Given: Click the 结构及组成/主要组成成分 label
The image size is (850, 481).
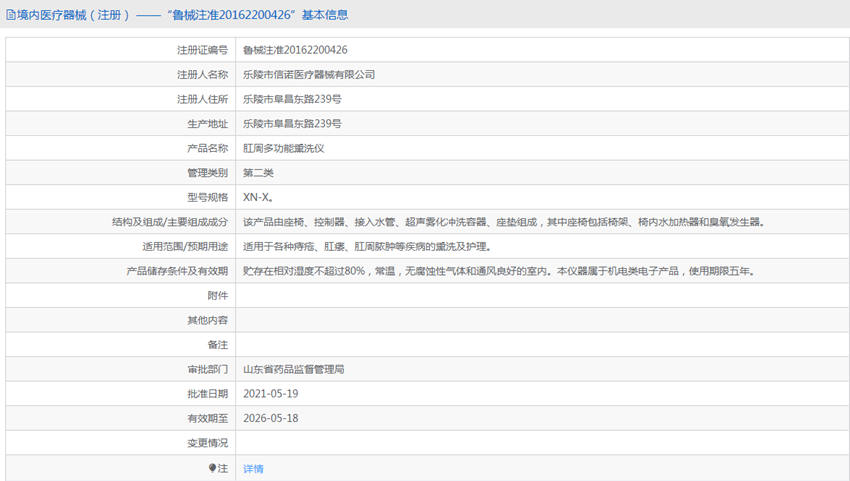Looking at the screenshot, I should pyautogui.click(x=170, y=222).
